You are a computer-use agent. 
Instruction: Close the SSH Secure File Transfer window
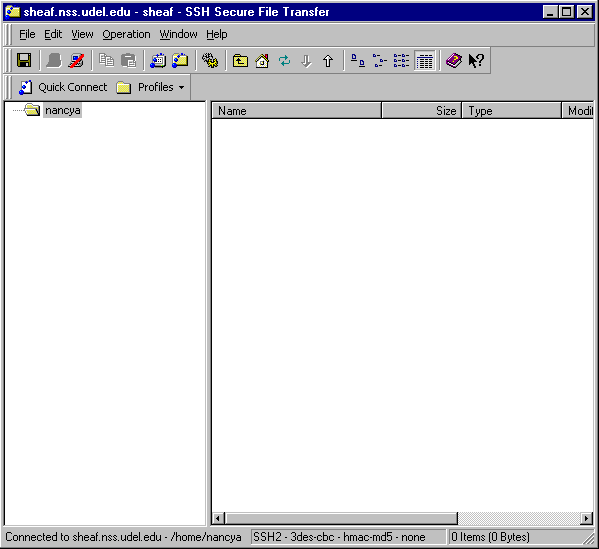[x=585, y=12]
